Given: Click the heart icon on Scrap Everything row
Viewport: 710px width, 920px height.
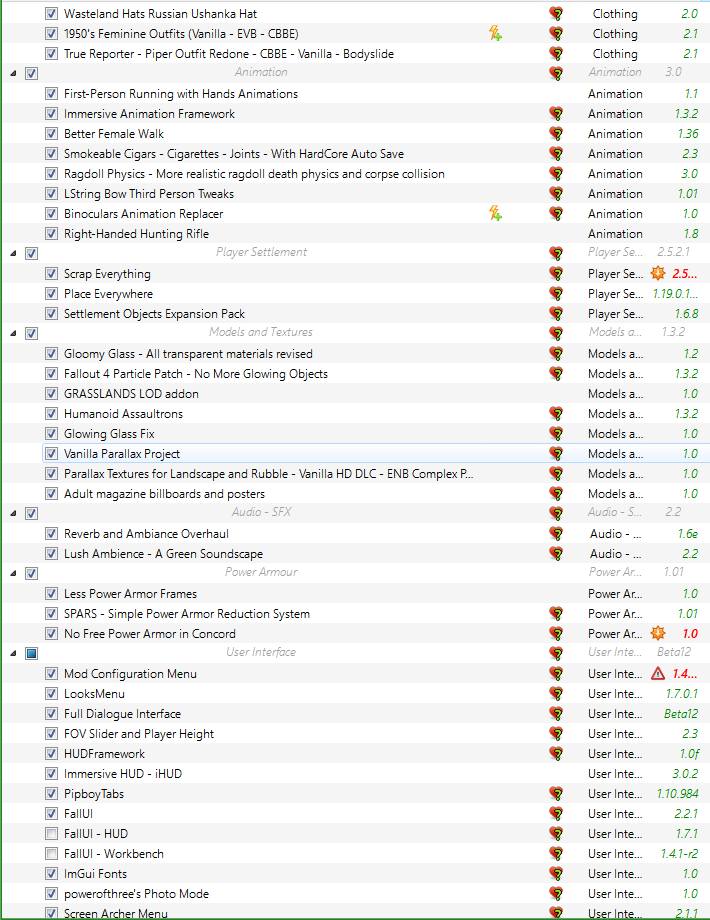Looking at the screenshot, I should (556, 273).
